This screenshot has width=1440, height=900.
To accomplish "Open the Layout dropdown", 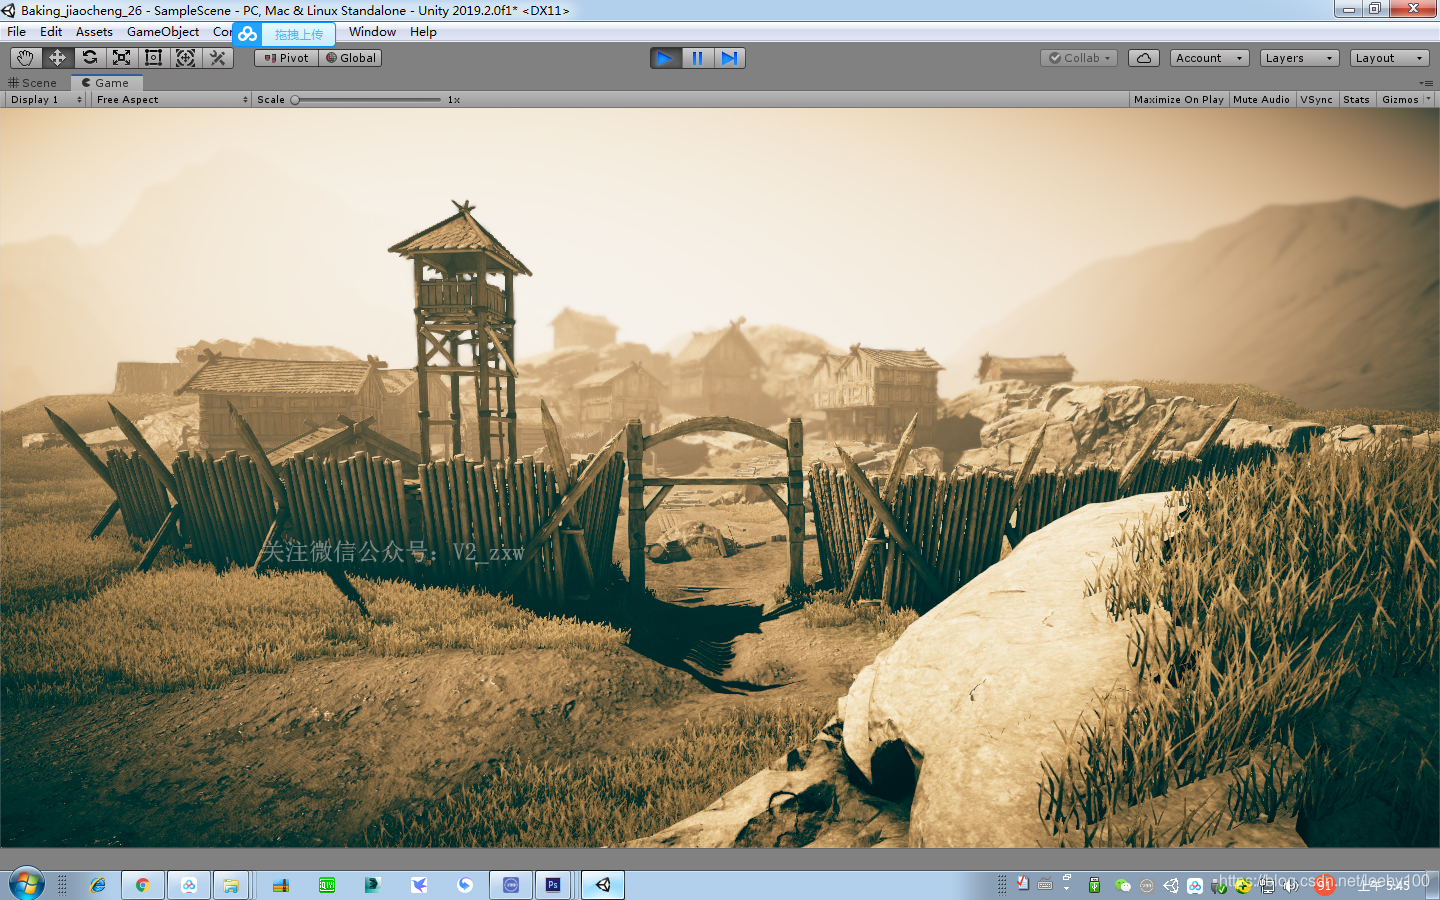I will pos(1389,58).
